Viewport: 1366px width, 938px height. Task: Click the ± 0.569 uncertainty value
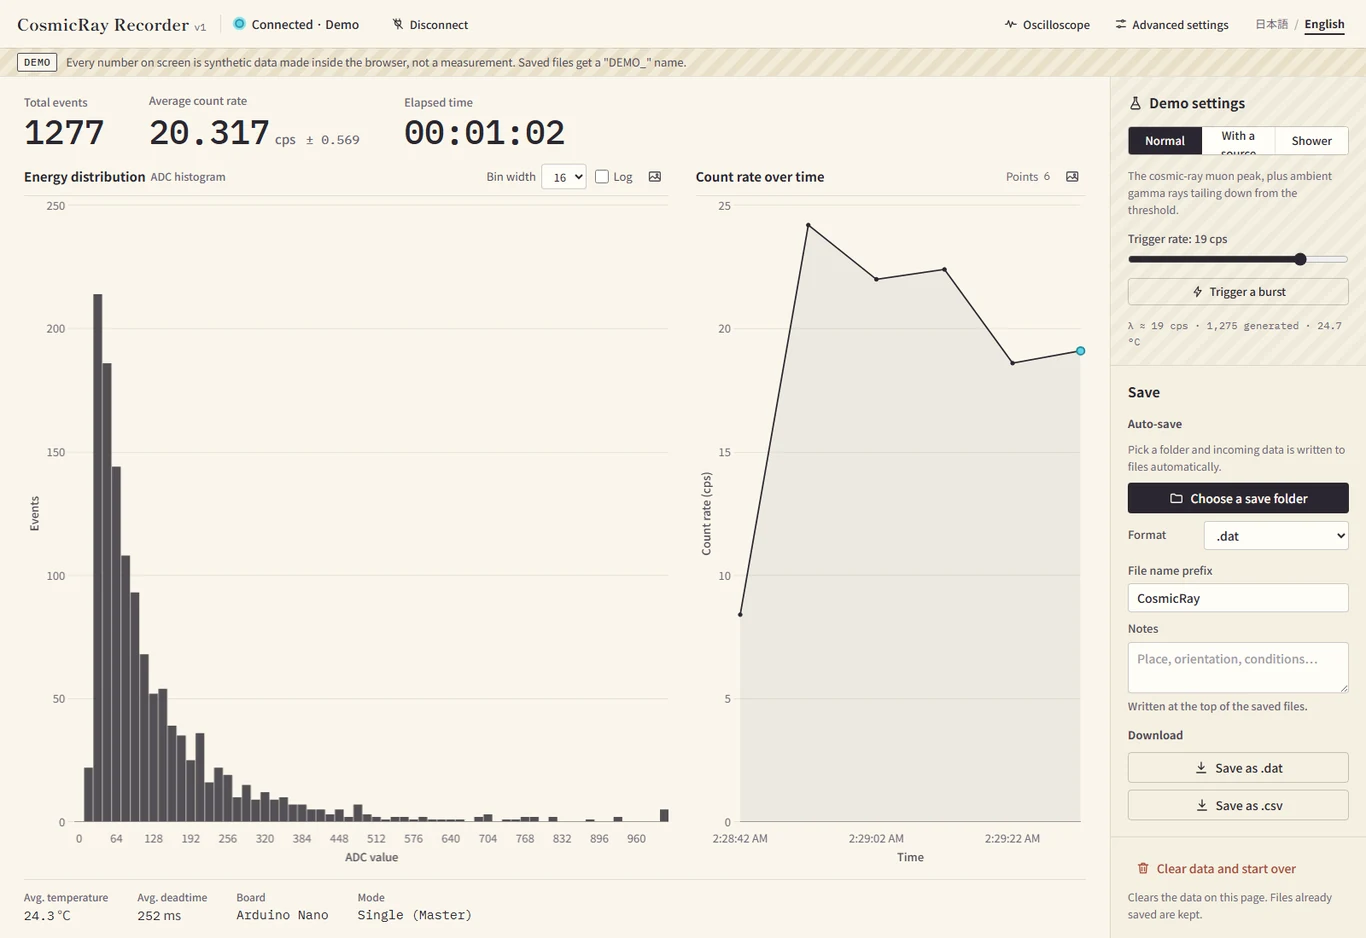tap(332, 140)
